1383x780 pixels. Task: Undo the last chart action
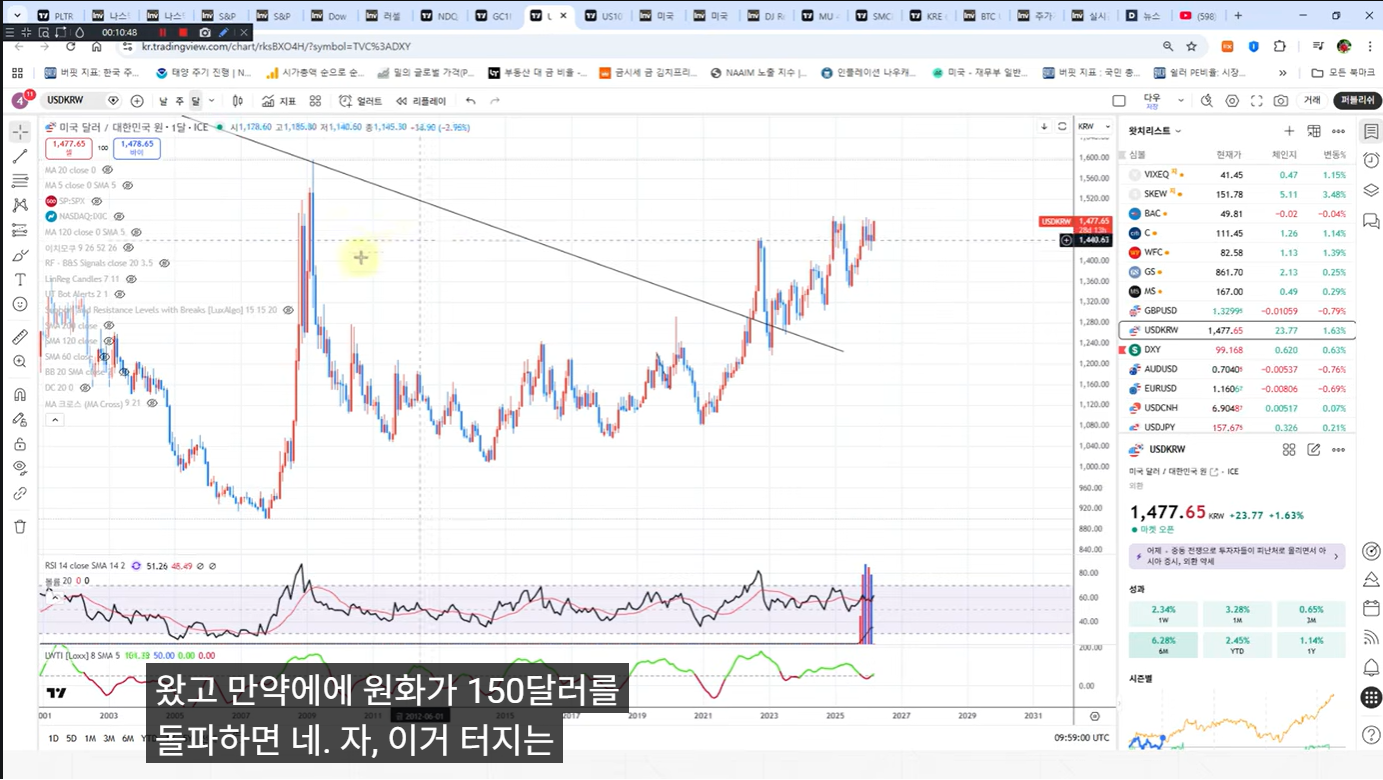click(x=470, y=101)
